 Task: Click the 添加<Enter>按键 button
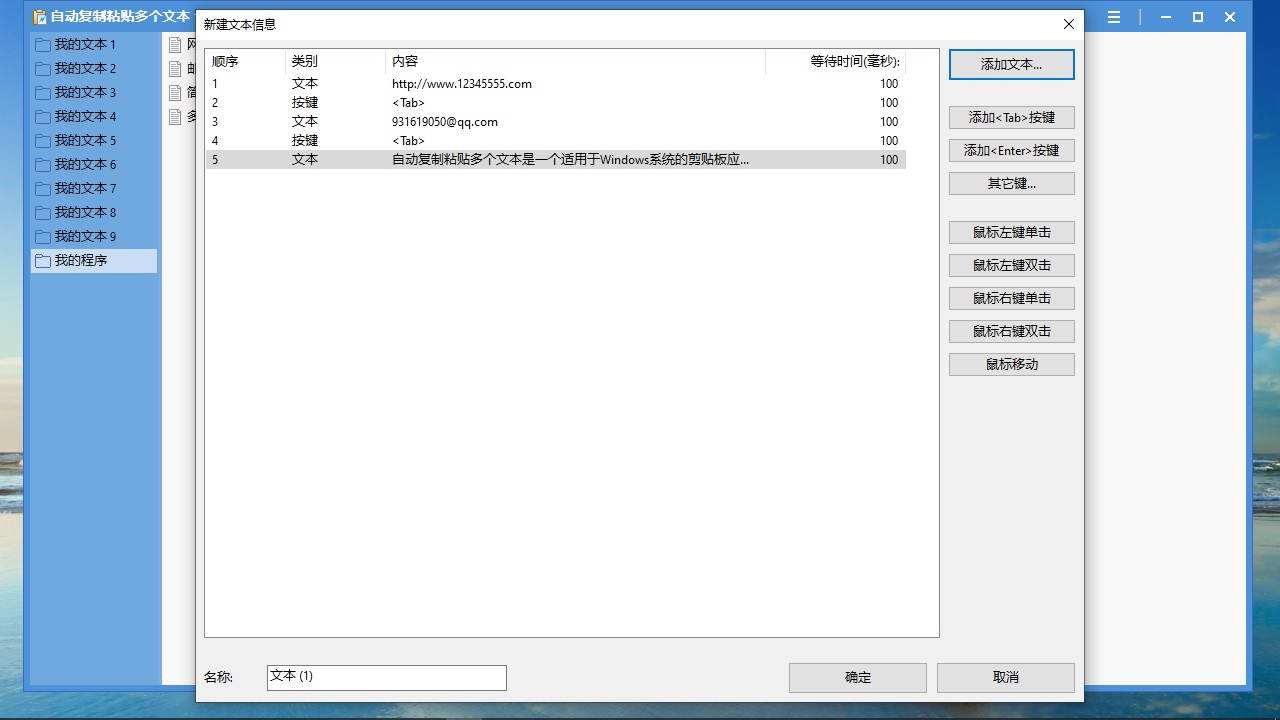point(1011,150)
